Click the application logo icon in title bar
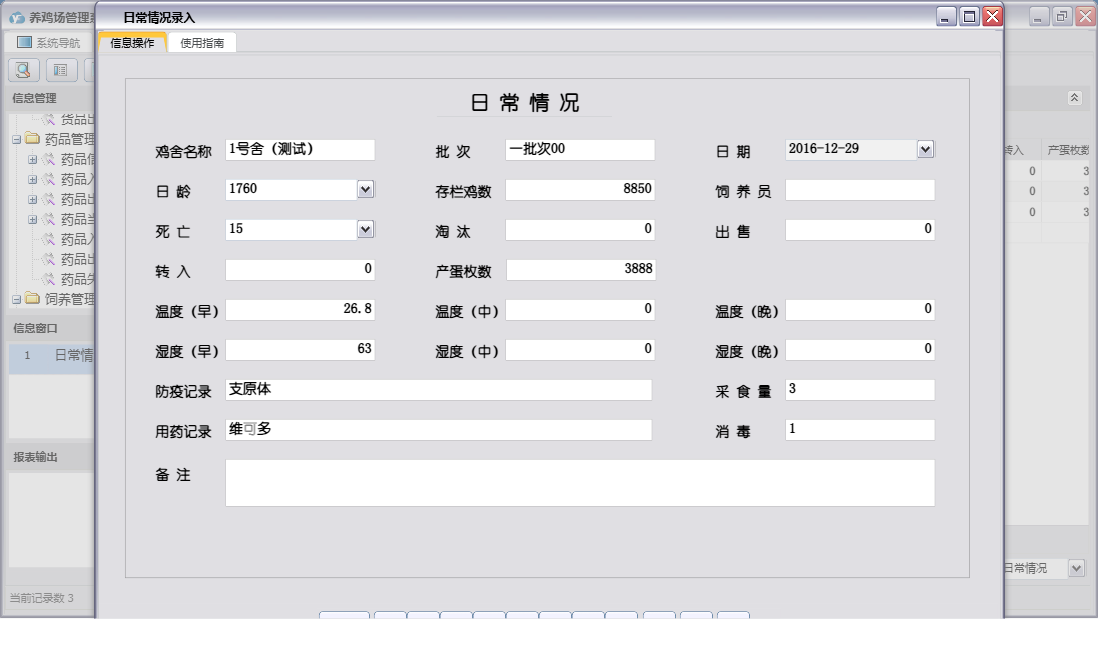This screenshot has width=1098, height=655. pyautogui.click(x=15, y=15)
